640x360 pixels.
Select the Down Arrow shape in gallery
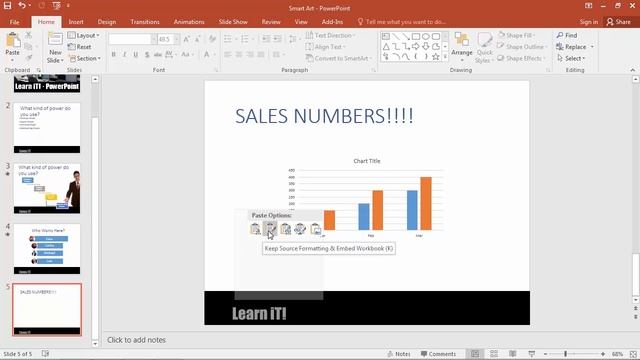coord(426,47)
